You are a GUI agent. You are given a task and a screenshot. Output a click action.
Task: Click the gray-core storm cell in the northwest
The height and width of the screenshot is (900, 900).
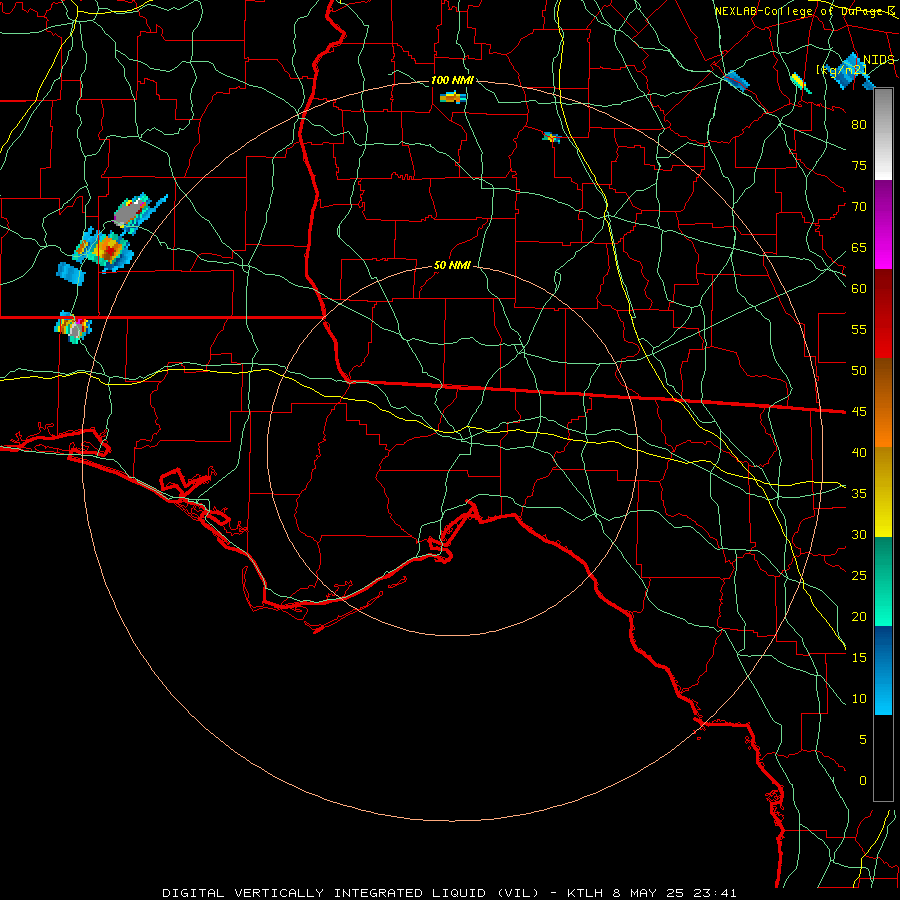(131, 214)
